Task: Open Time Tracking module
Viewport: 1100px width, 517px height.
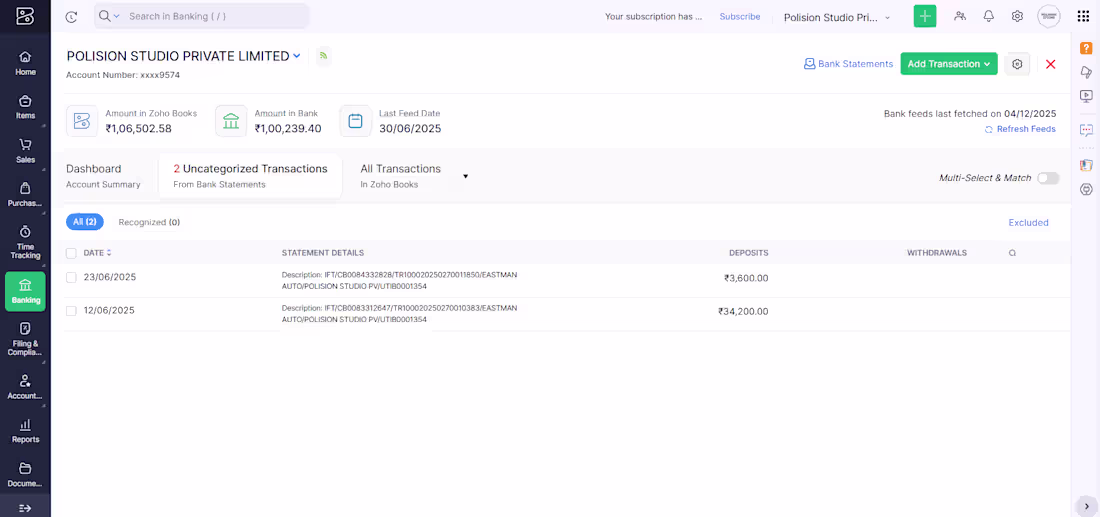Action: click(25, 242)
